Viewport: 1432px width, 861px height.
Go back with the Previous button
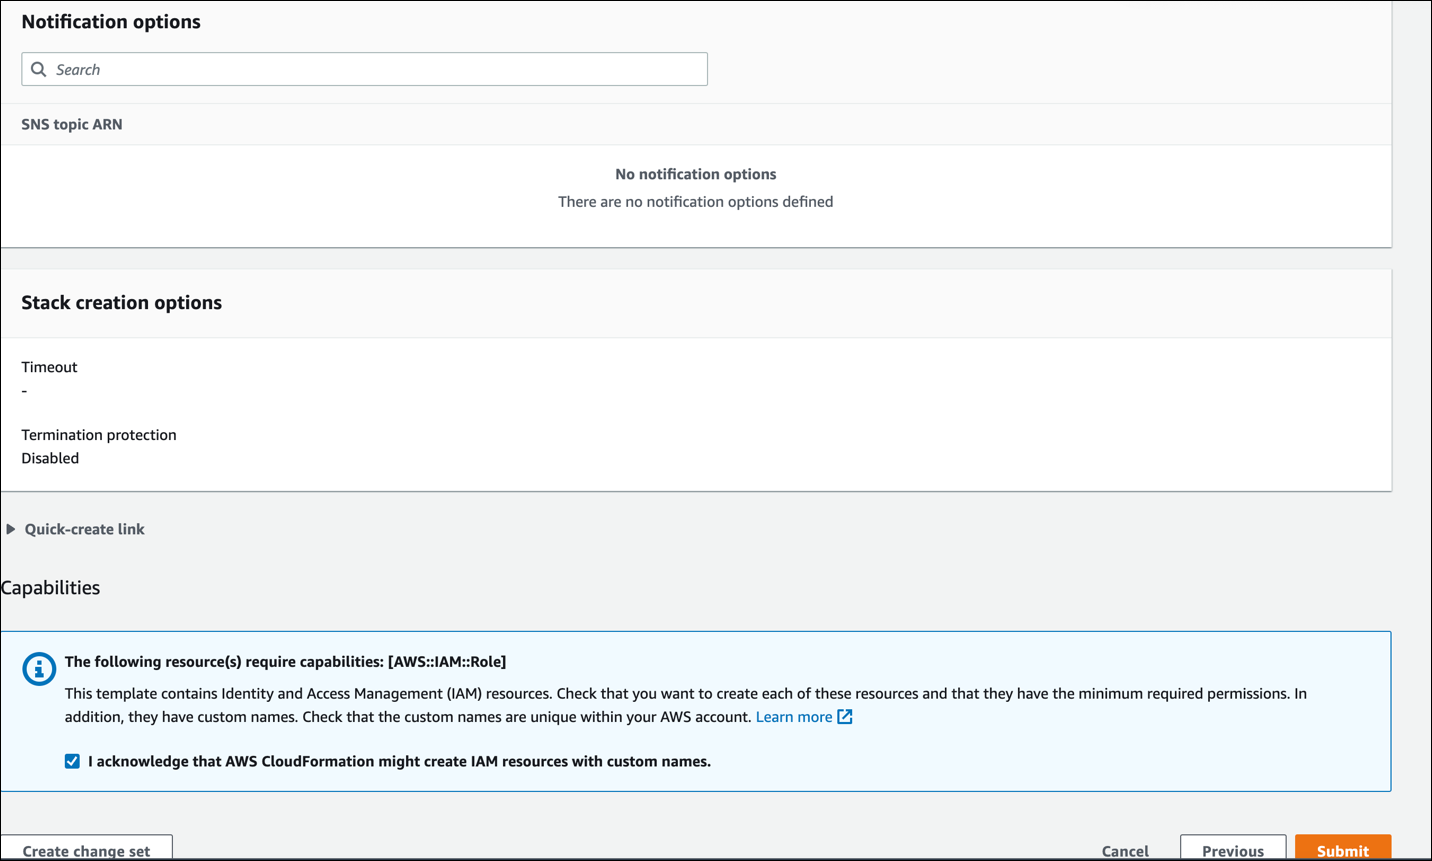point(1232,850)
